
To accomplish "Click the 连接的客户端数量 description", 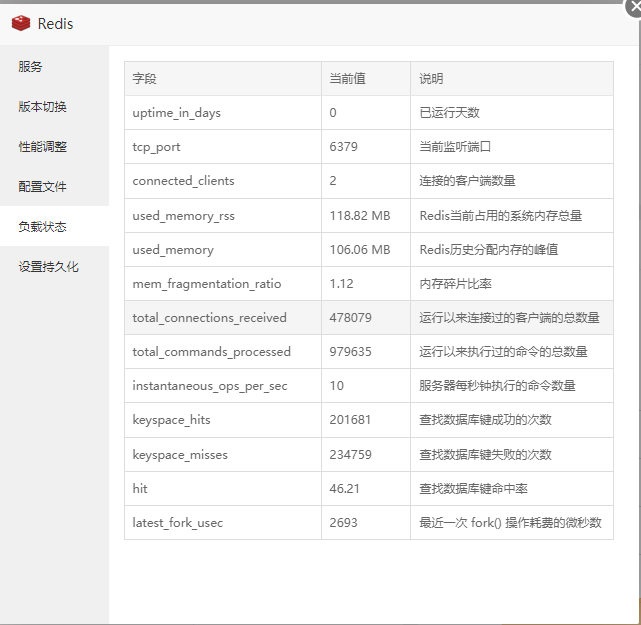I will [x=467, y=181].
